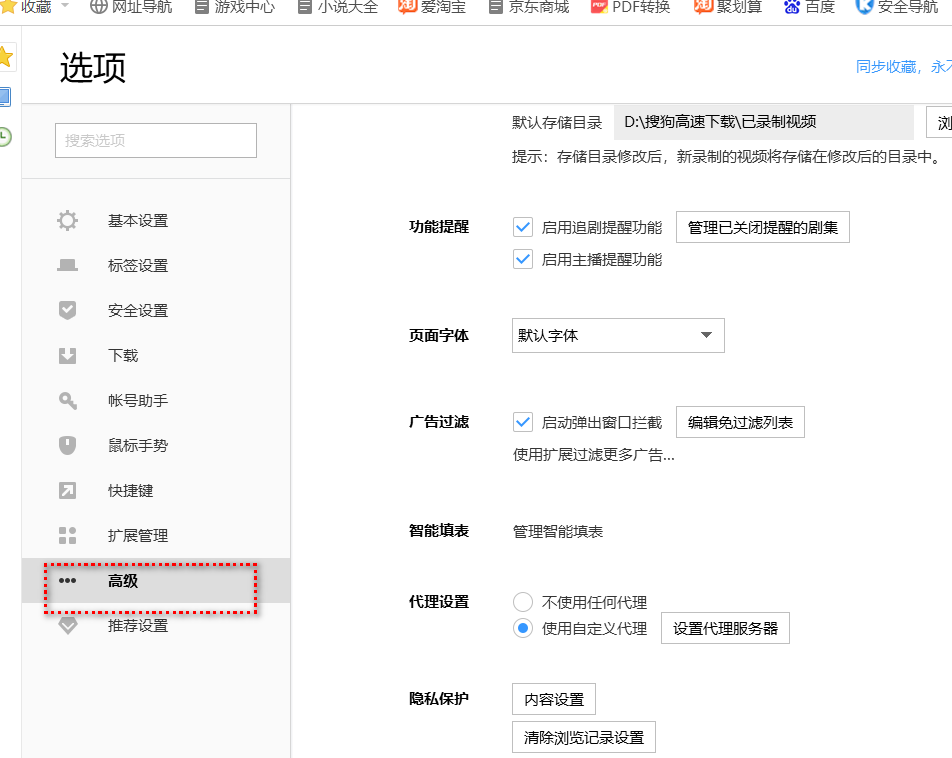The height and width of the screenshot is (758, 952).
Task: Click the shield icon for 安全设置
Action: (67, 310)
